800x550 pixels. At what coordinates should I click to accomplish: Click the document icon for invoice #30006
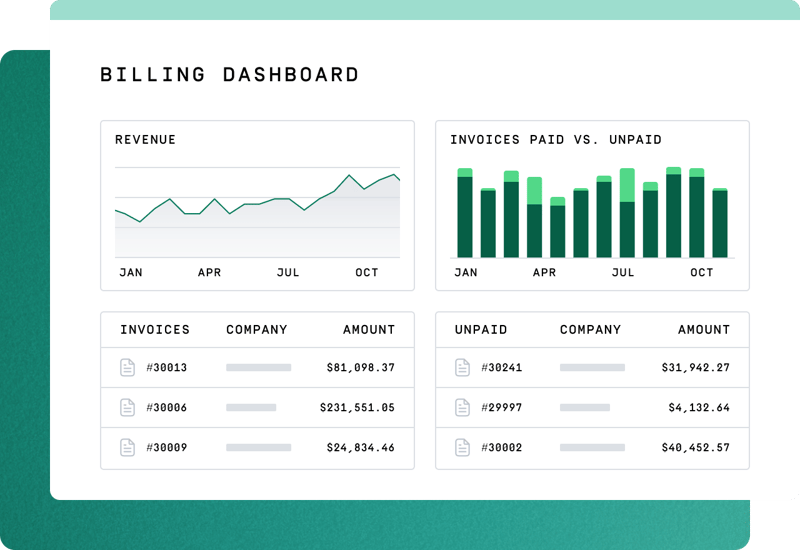(x=127, y=407)
